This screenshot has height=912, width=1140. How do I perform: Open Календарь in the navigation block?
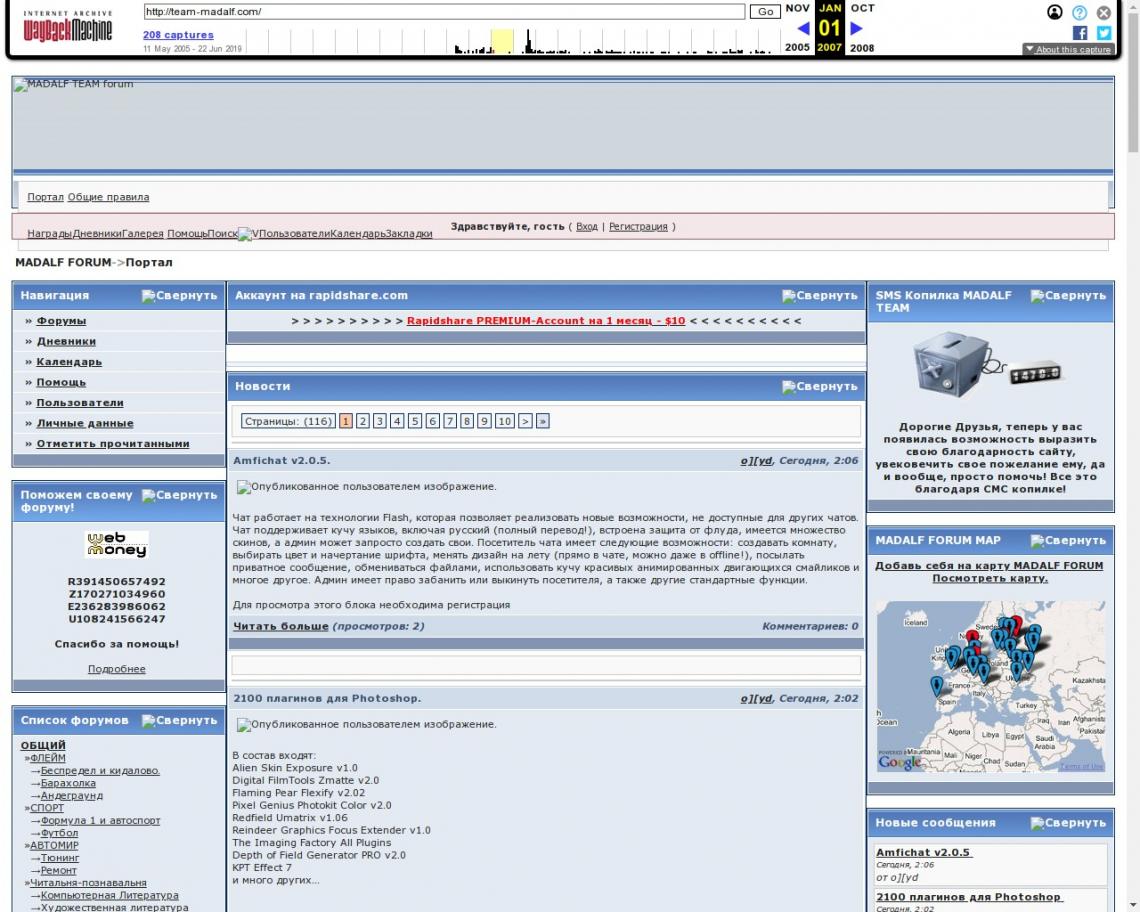tap(69, 361)
